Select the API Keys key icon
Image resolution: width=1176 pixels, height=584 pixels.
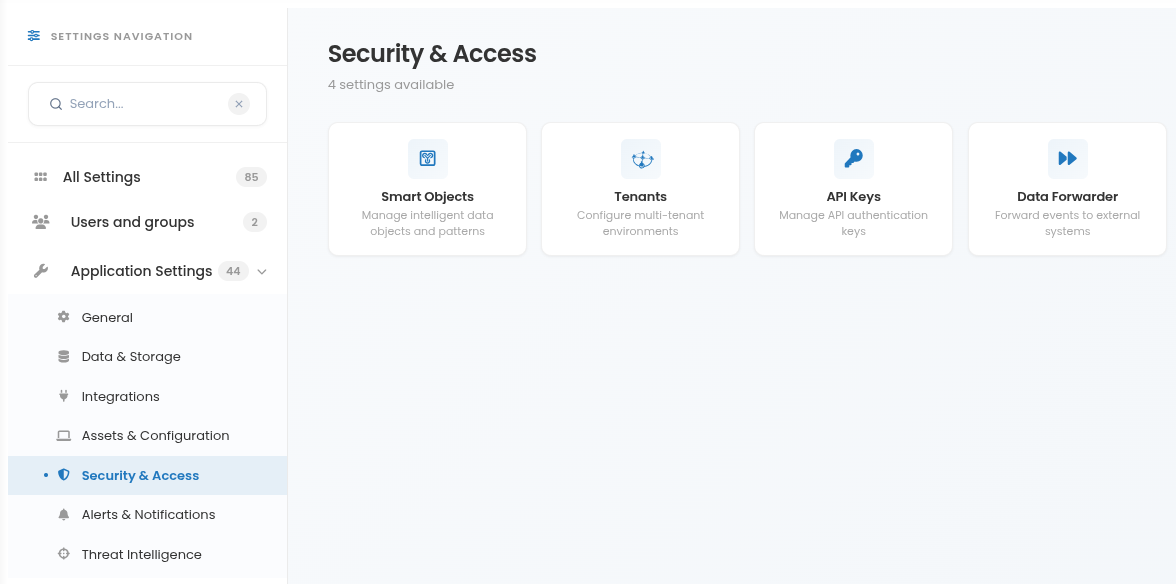(854, 158)
